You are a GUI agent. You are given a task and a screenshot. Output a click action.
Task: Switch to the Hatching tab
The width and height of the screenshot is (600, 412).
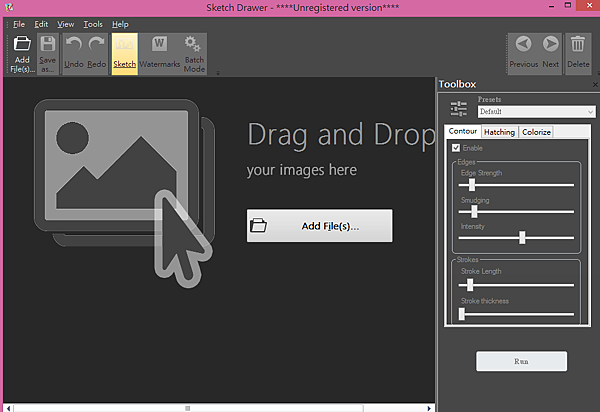[499, 132]
